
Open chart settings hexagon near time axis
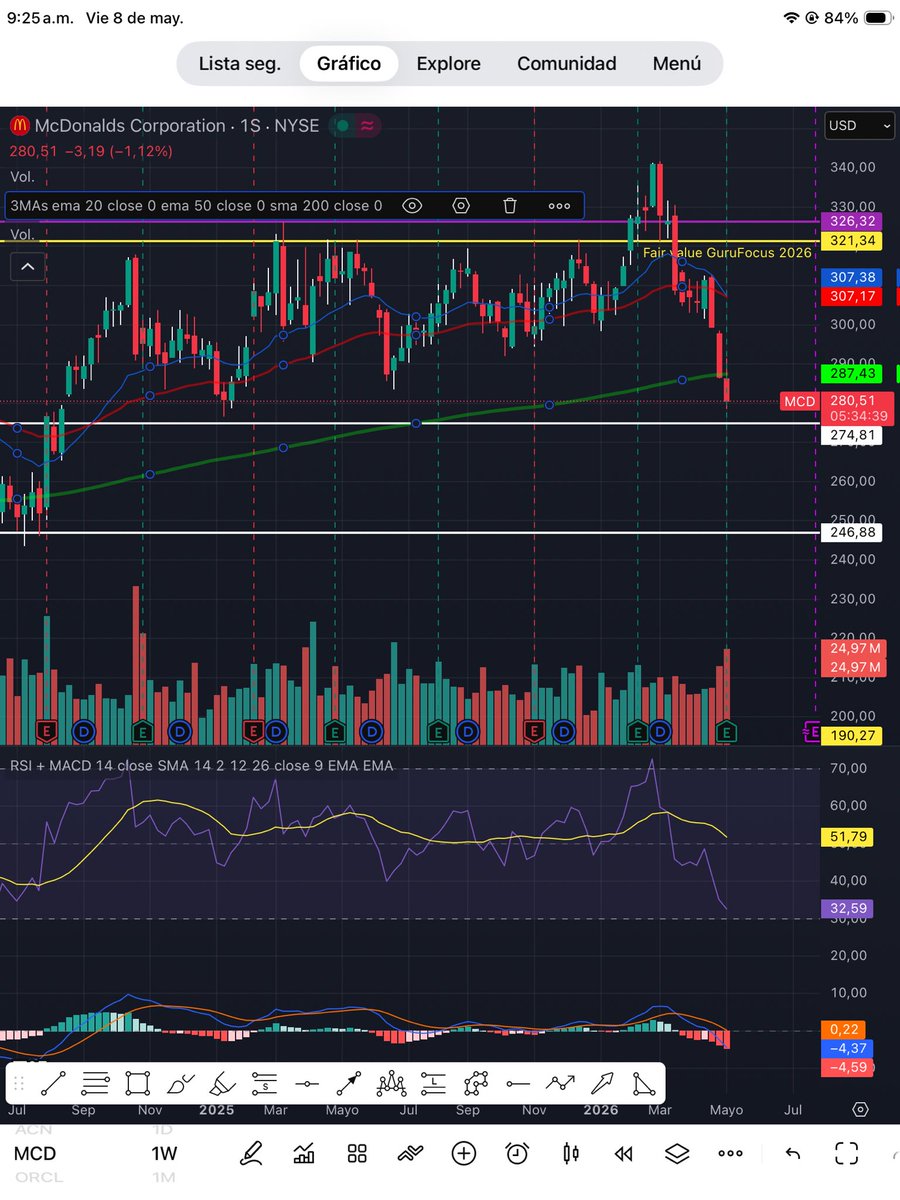tap(860, 1110)
